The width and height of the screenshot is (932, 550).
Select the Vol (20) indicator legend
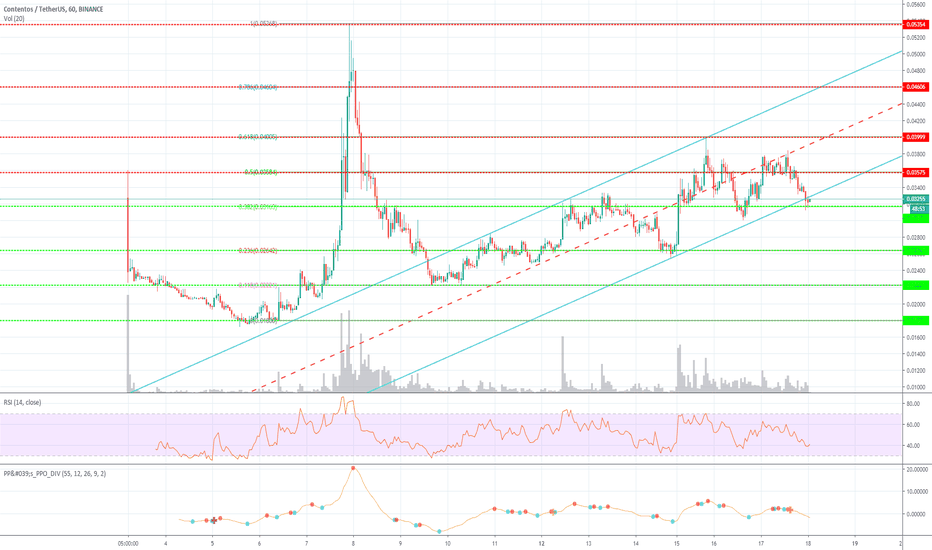[x=14, y=19]
